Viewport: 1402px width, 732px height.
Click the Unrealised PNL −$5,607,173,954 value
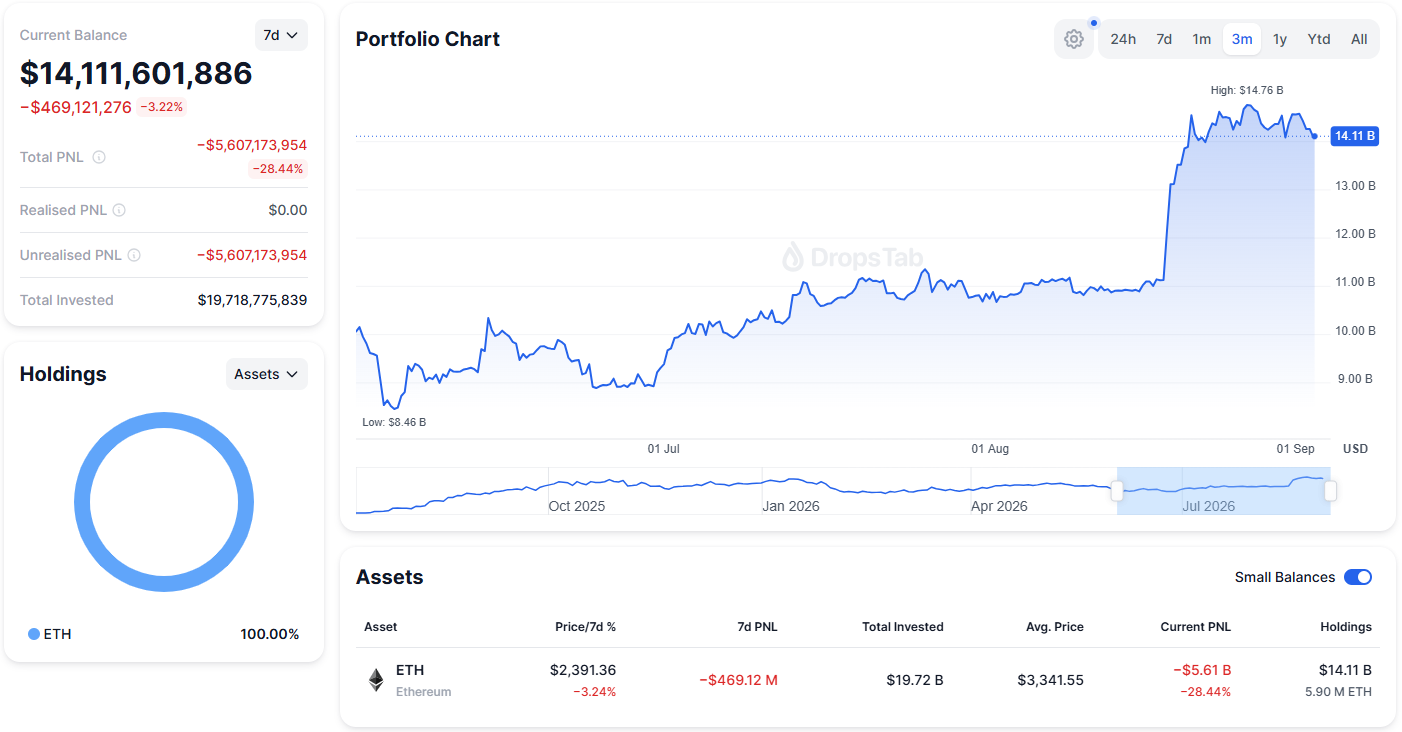click(251, 255)
